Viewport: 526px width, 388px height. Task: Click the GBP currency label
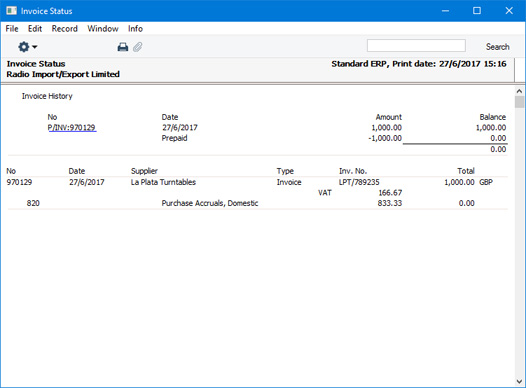pos(486,182)
